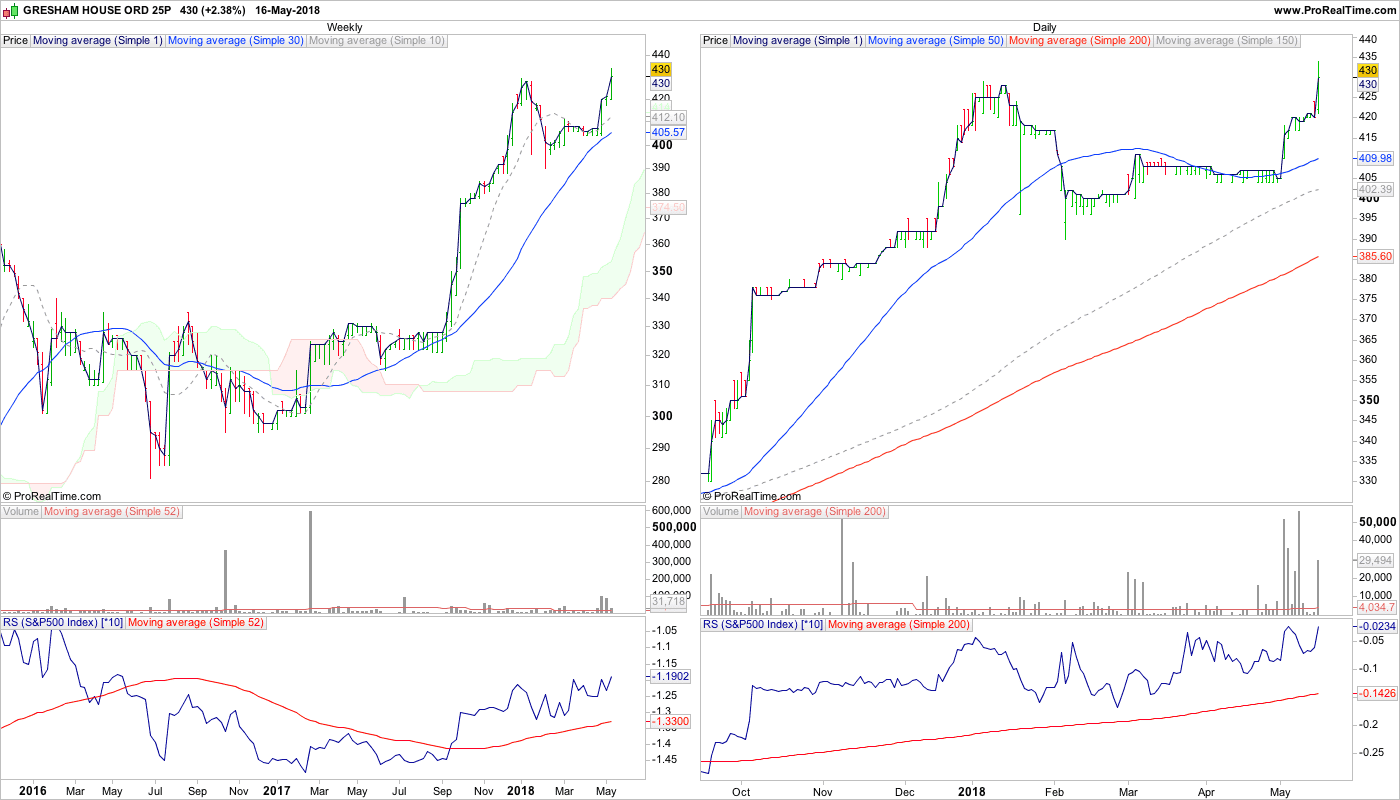Select the Moving average (Simple 150) label
1400x800 pixels.
(x=1226, y=41)
